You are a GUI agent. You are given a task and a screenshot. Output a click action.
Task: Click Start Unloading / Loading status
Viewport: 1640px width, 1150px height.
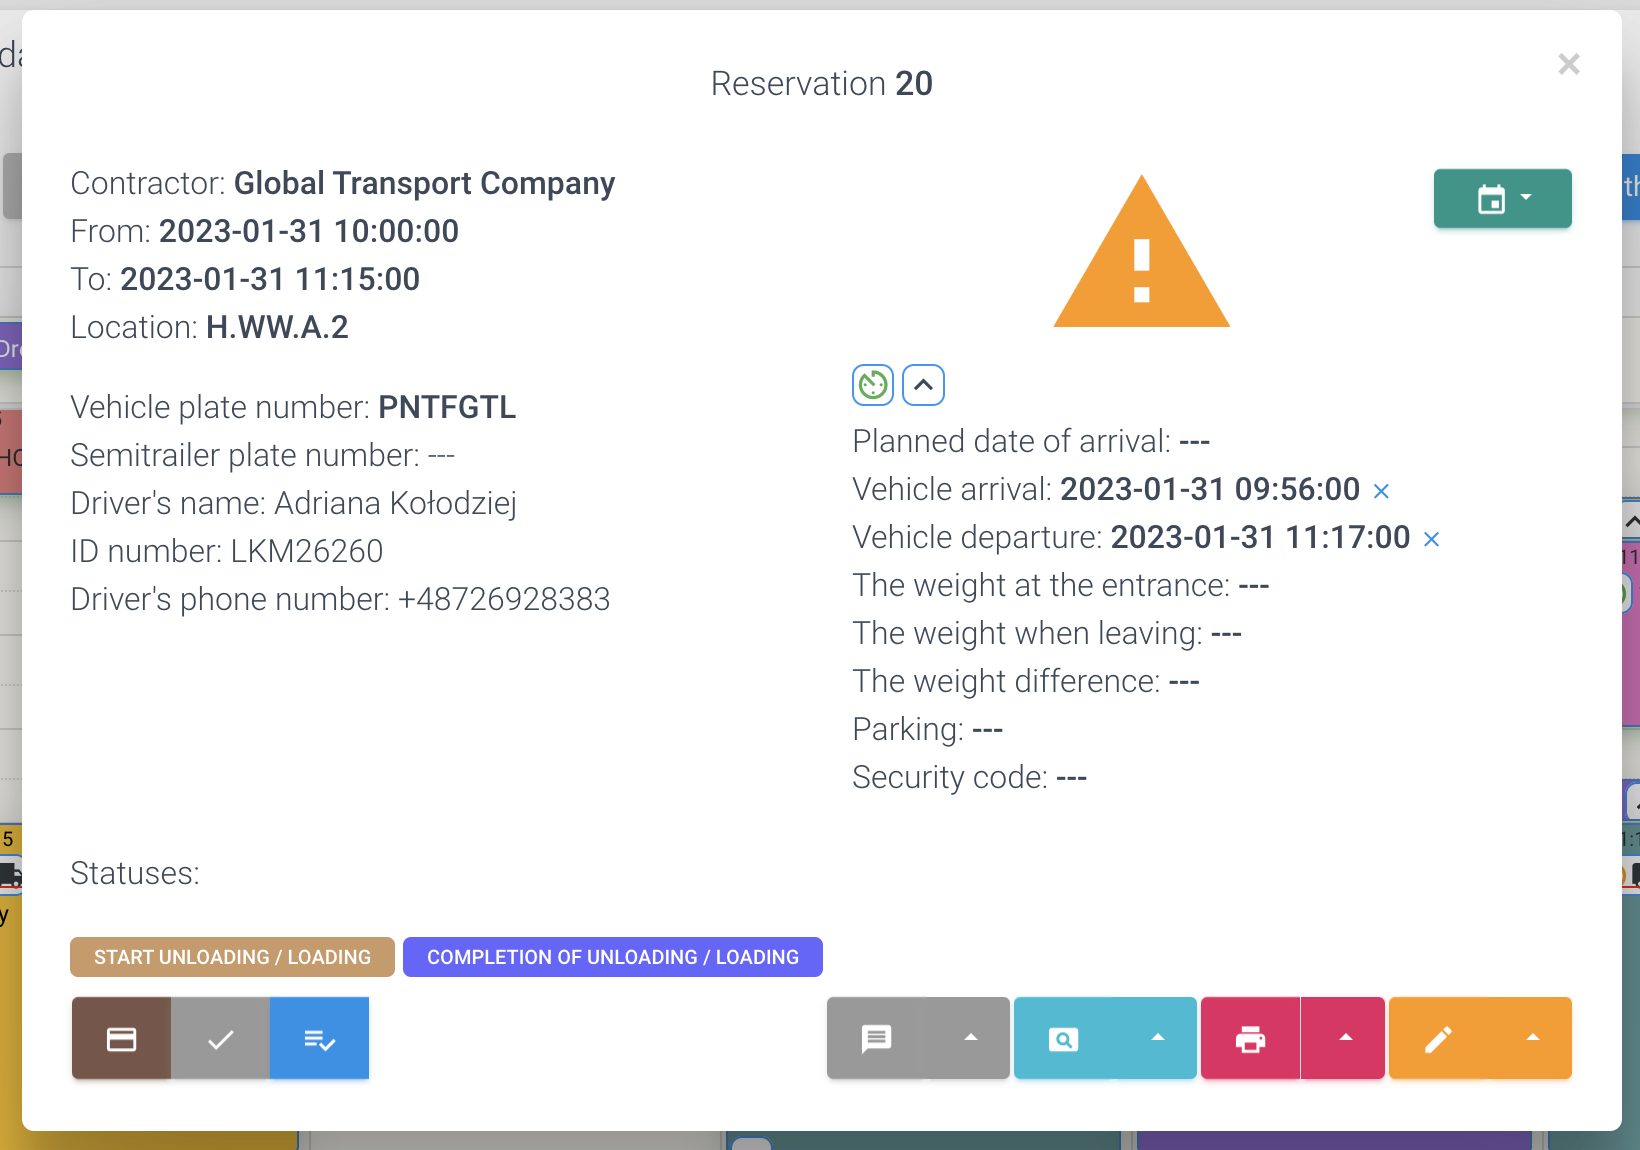(232, 957)
